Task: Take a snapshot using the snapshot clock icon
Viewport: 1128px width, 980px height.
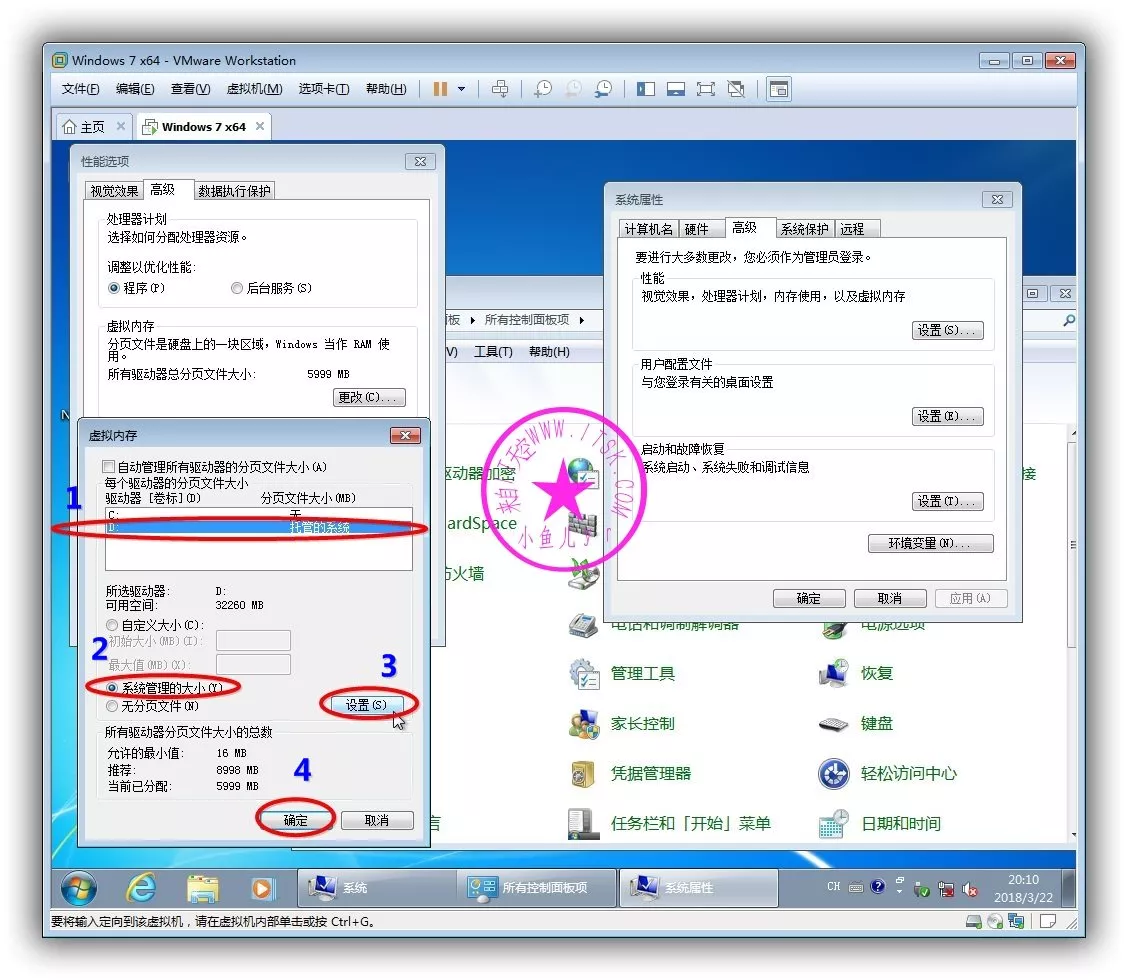Action: pyautogui.click(x=542, y=89)
